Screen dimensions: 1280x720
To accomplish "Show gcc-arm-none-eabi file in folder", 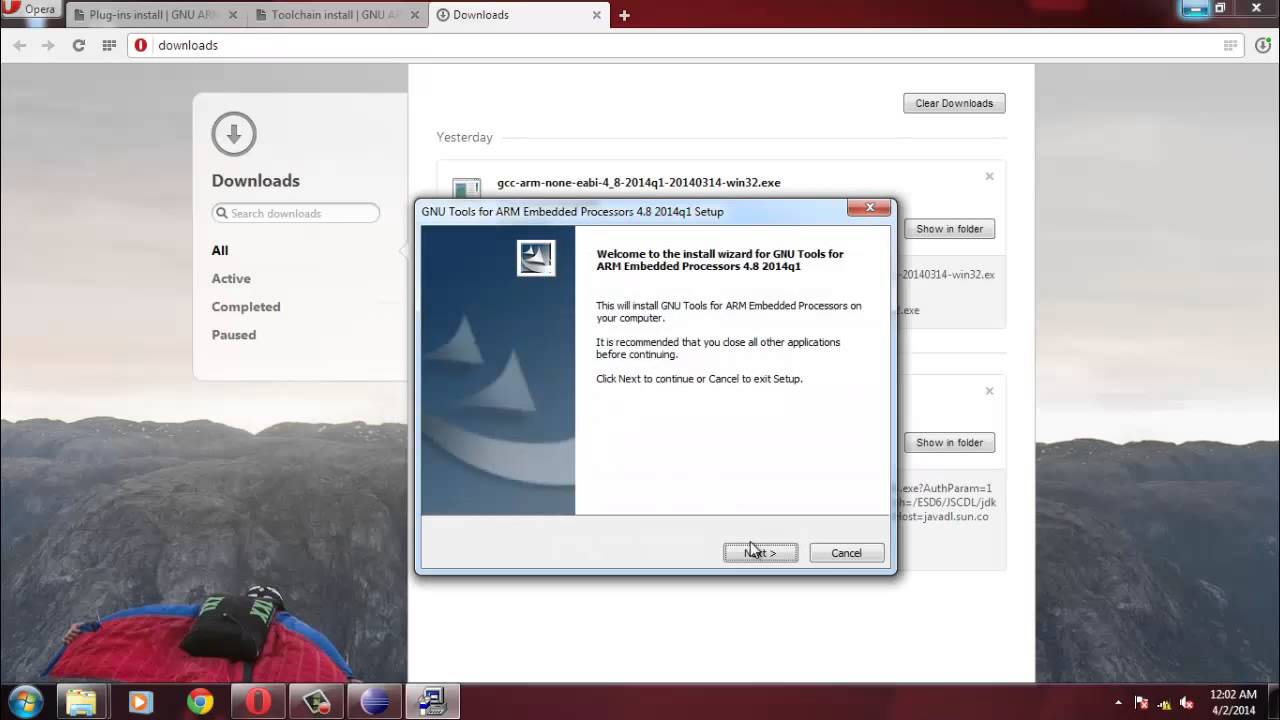I will click(949, 229).
